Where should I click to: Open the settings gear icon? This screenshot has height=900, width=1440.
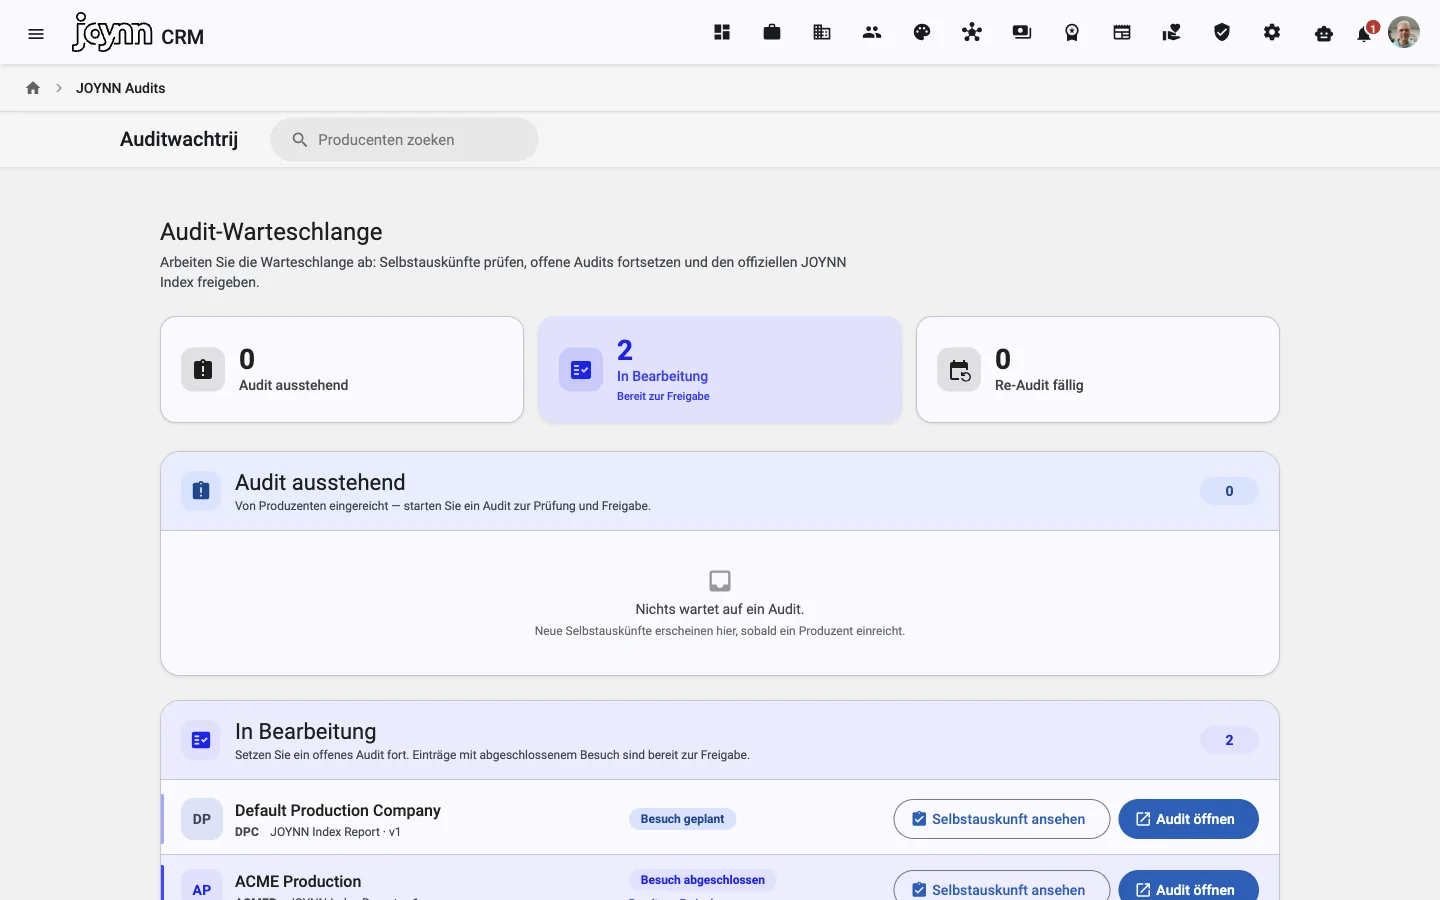(1272, 33)
